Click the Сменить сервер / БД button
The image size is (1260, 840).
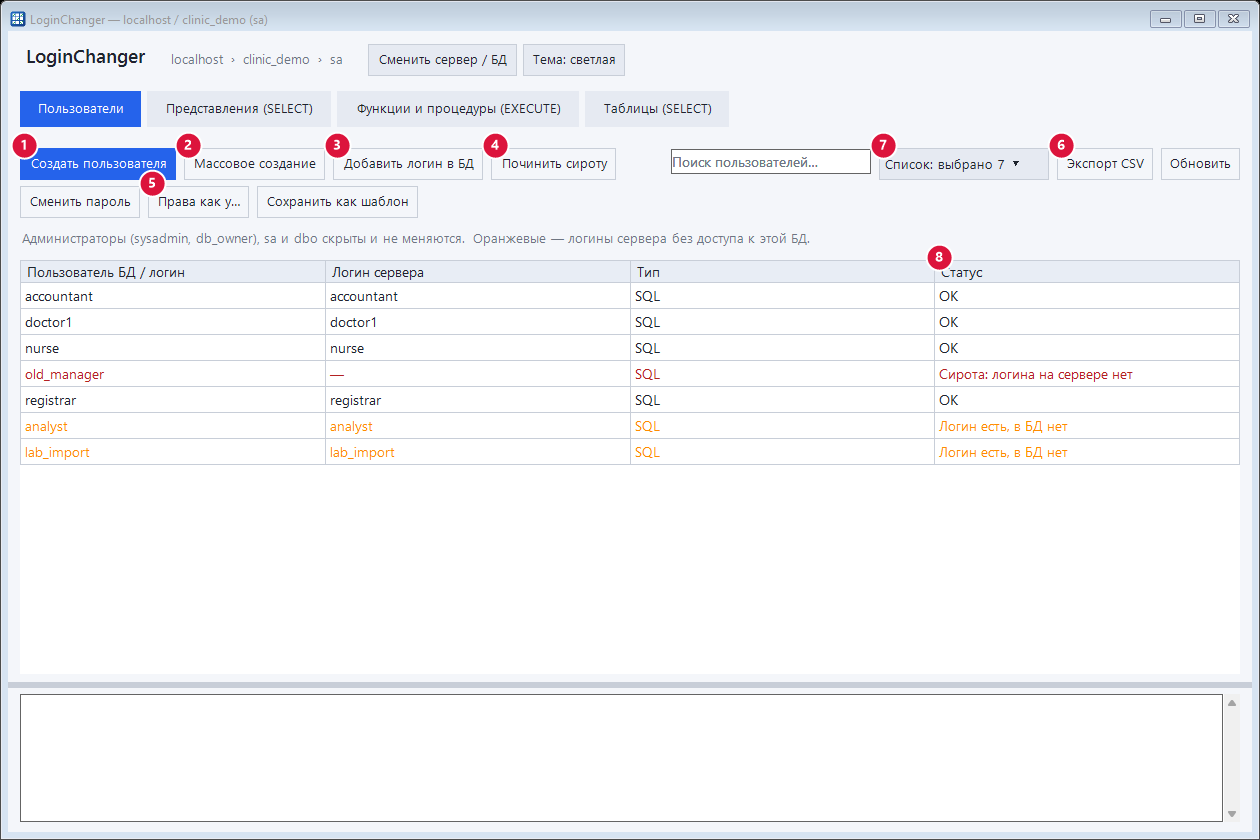coord(442,60)
